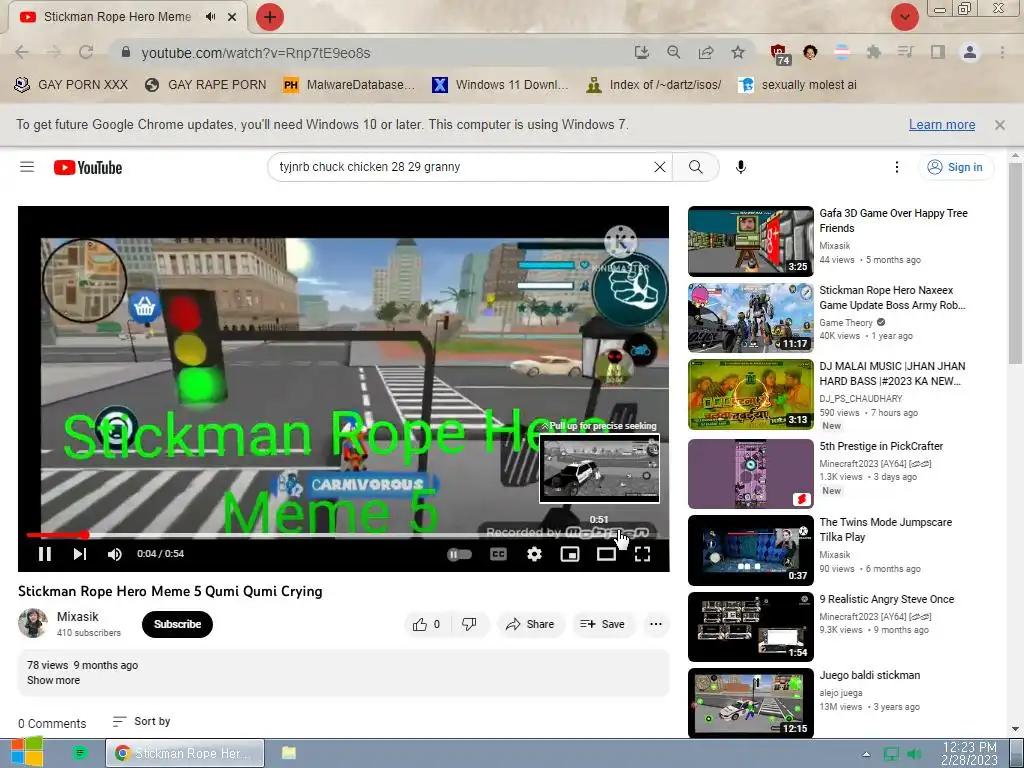1024x768 pixels.
Task: Dismiss the Chrome update notice bar
Action: click(x=1000, y=125)
